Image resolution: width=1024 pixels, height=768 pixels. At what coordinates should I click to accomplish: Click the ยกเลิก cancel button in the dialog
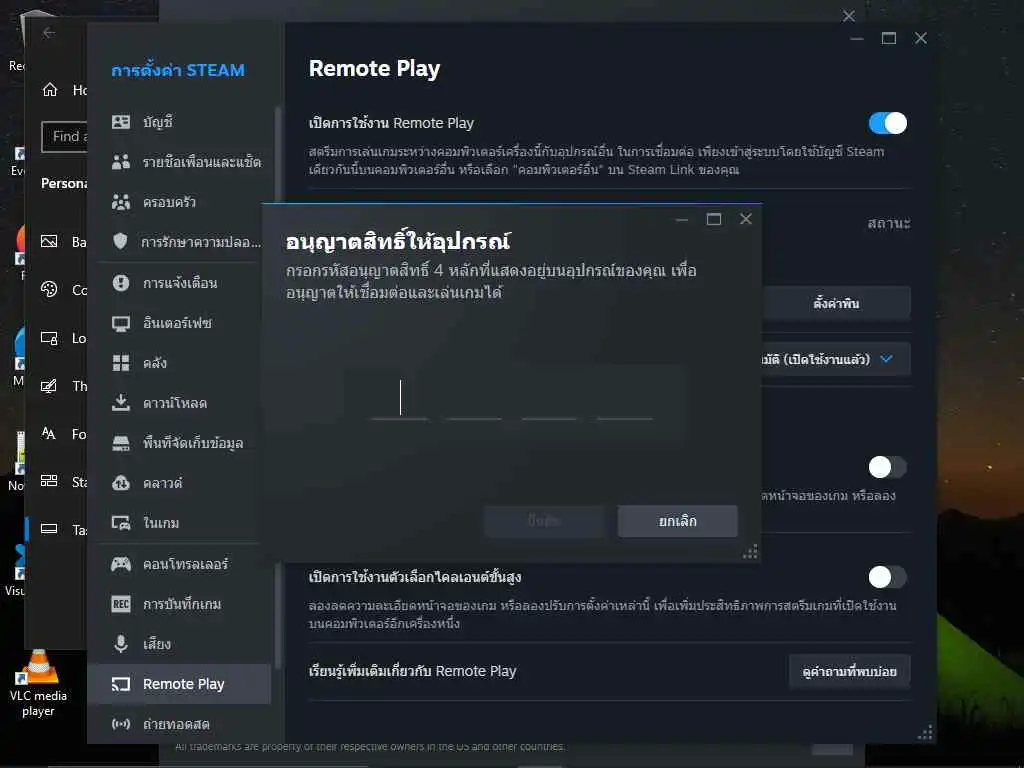pos(678,521)
